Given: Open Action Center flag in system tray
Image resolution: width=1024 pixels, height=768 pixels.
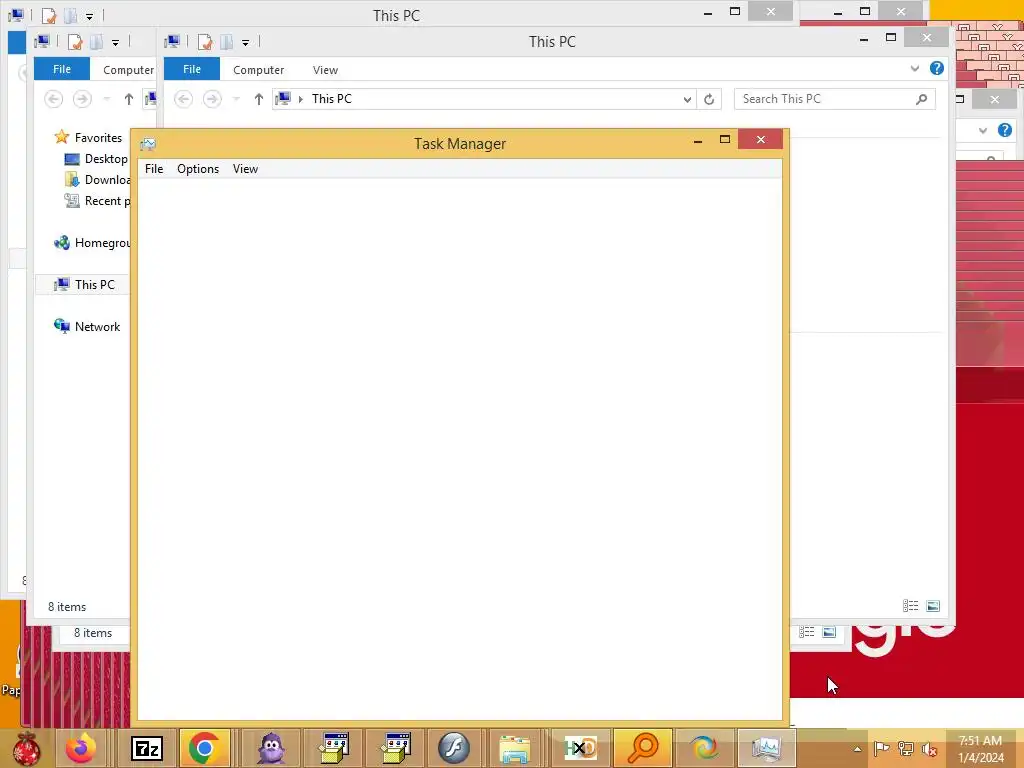Looking at the screenshot, I should click(881, 748).
